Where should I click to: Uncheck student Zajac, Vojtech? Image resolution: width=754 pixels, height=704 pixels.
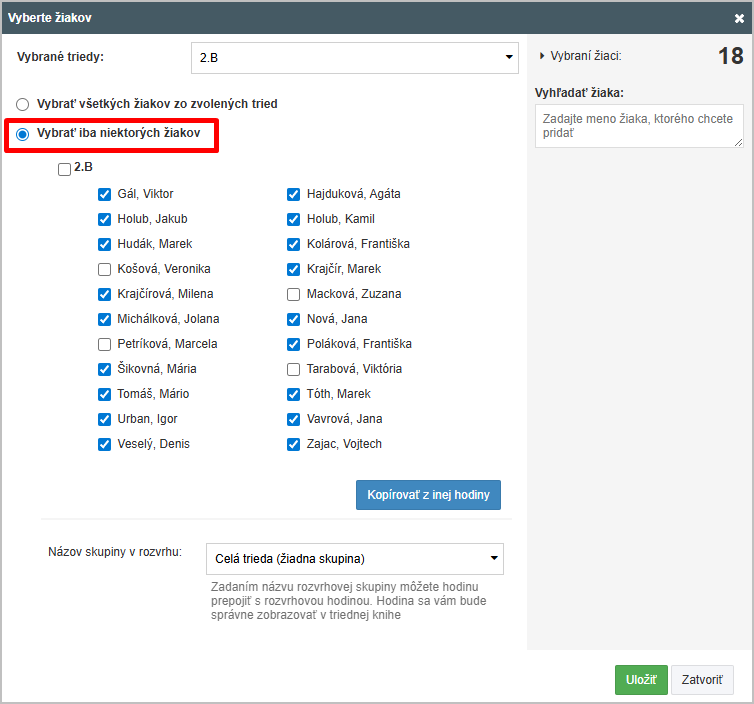[x=293, y=444]
